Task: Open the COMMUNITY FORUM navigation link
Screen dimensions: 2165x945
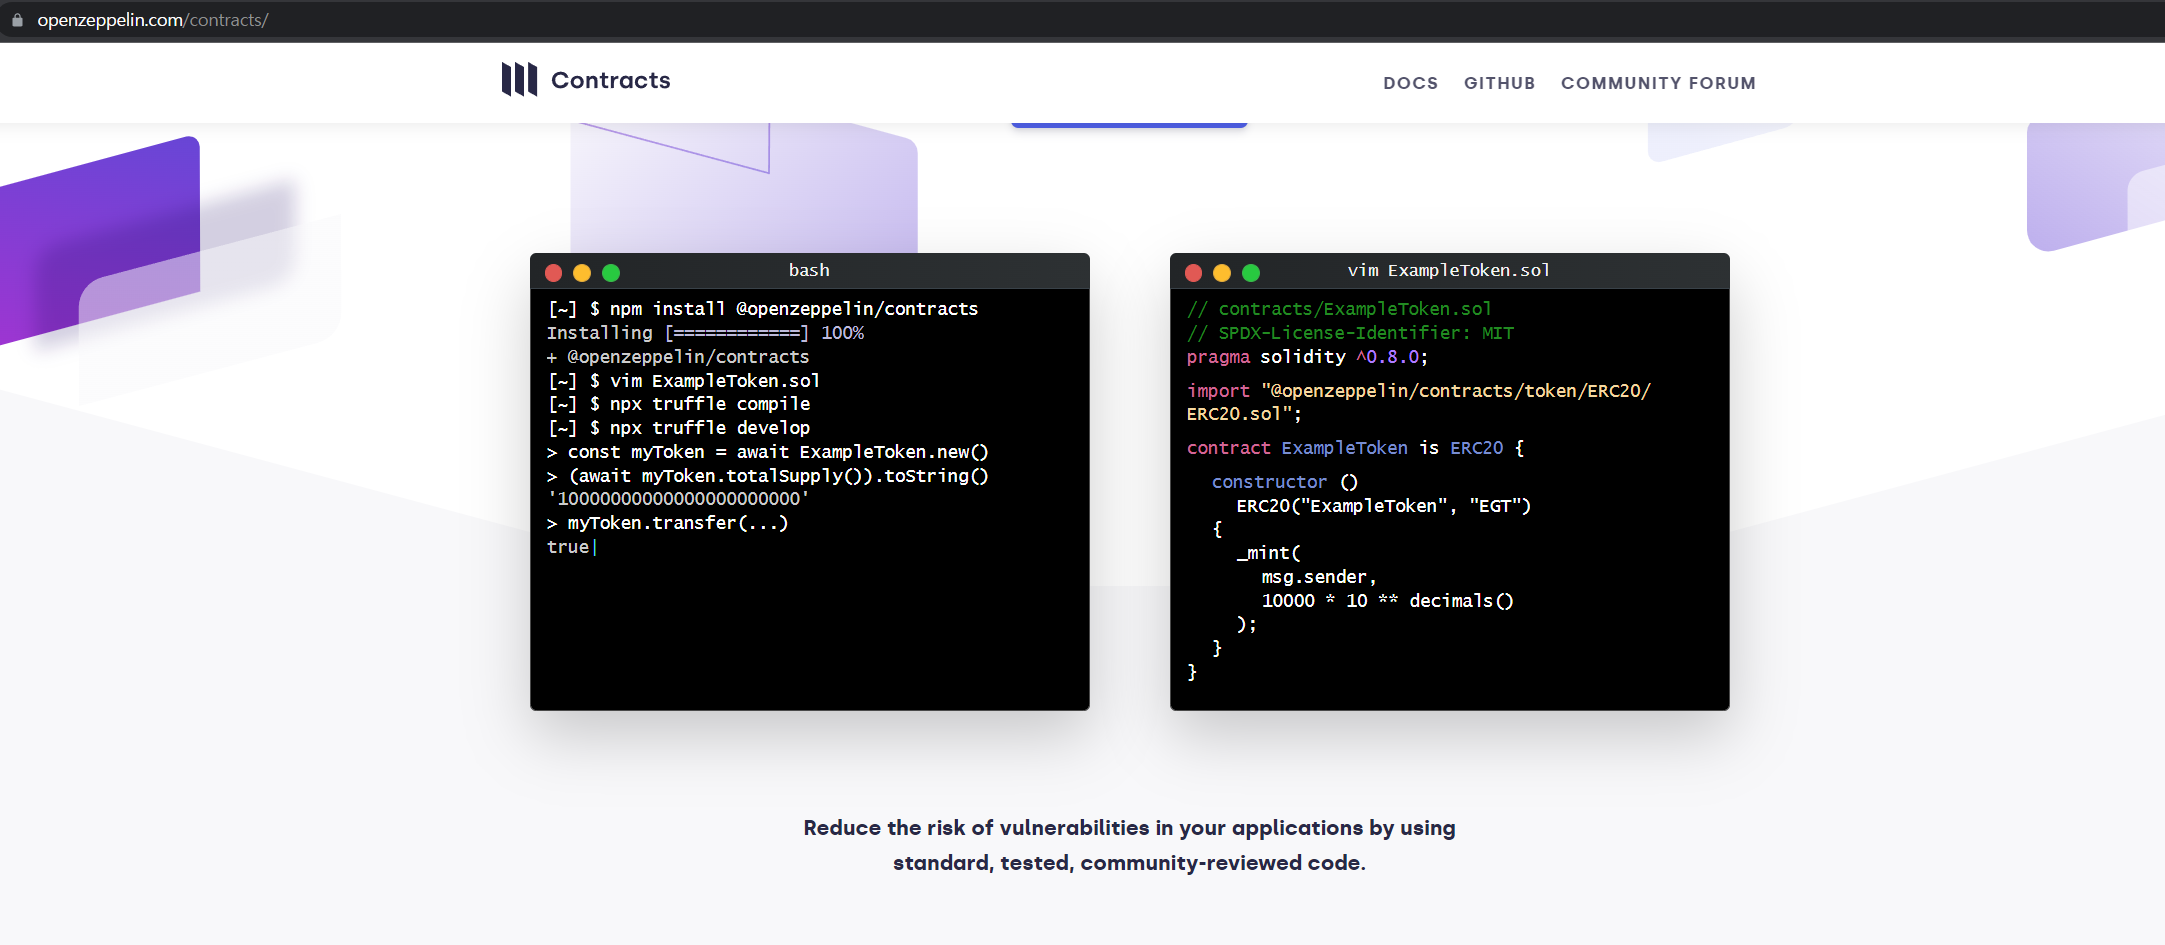Action: [1658, 83]
